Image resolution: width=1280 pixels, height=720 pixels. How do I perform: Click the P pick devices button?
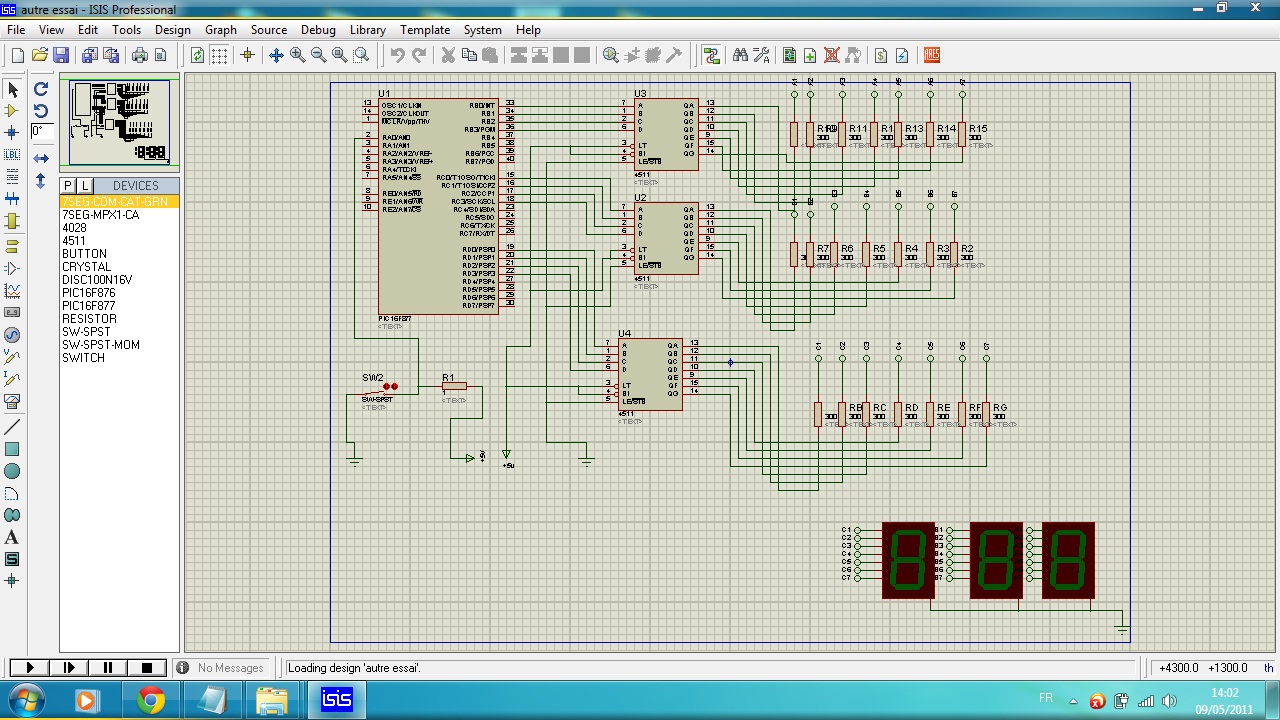67,186
